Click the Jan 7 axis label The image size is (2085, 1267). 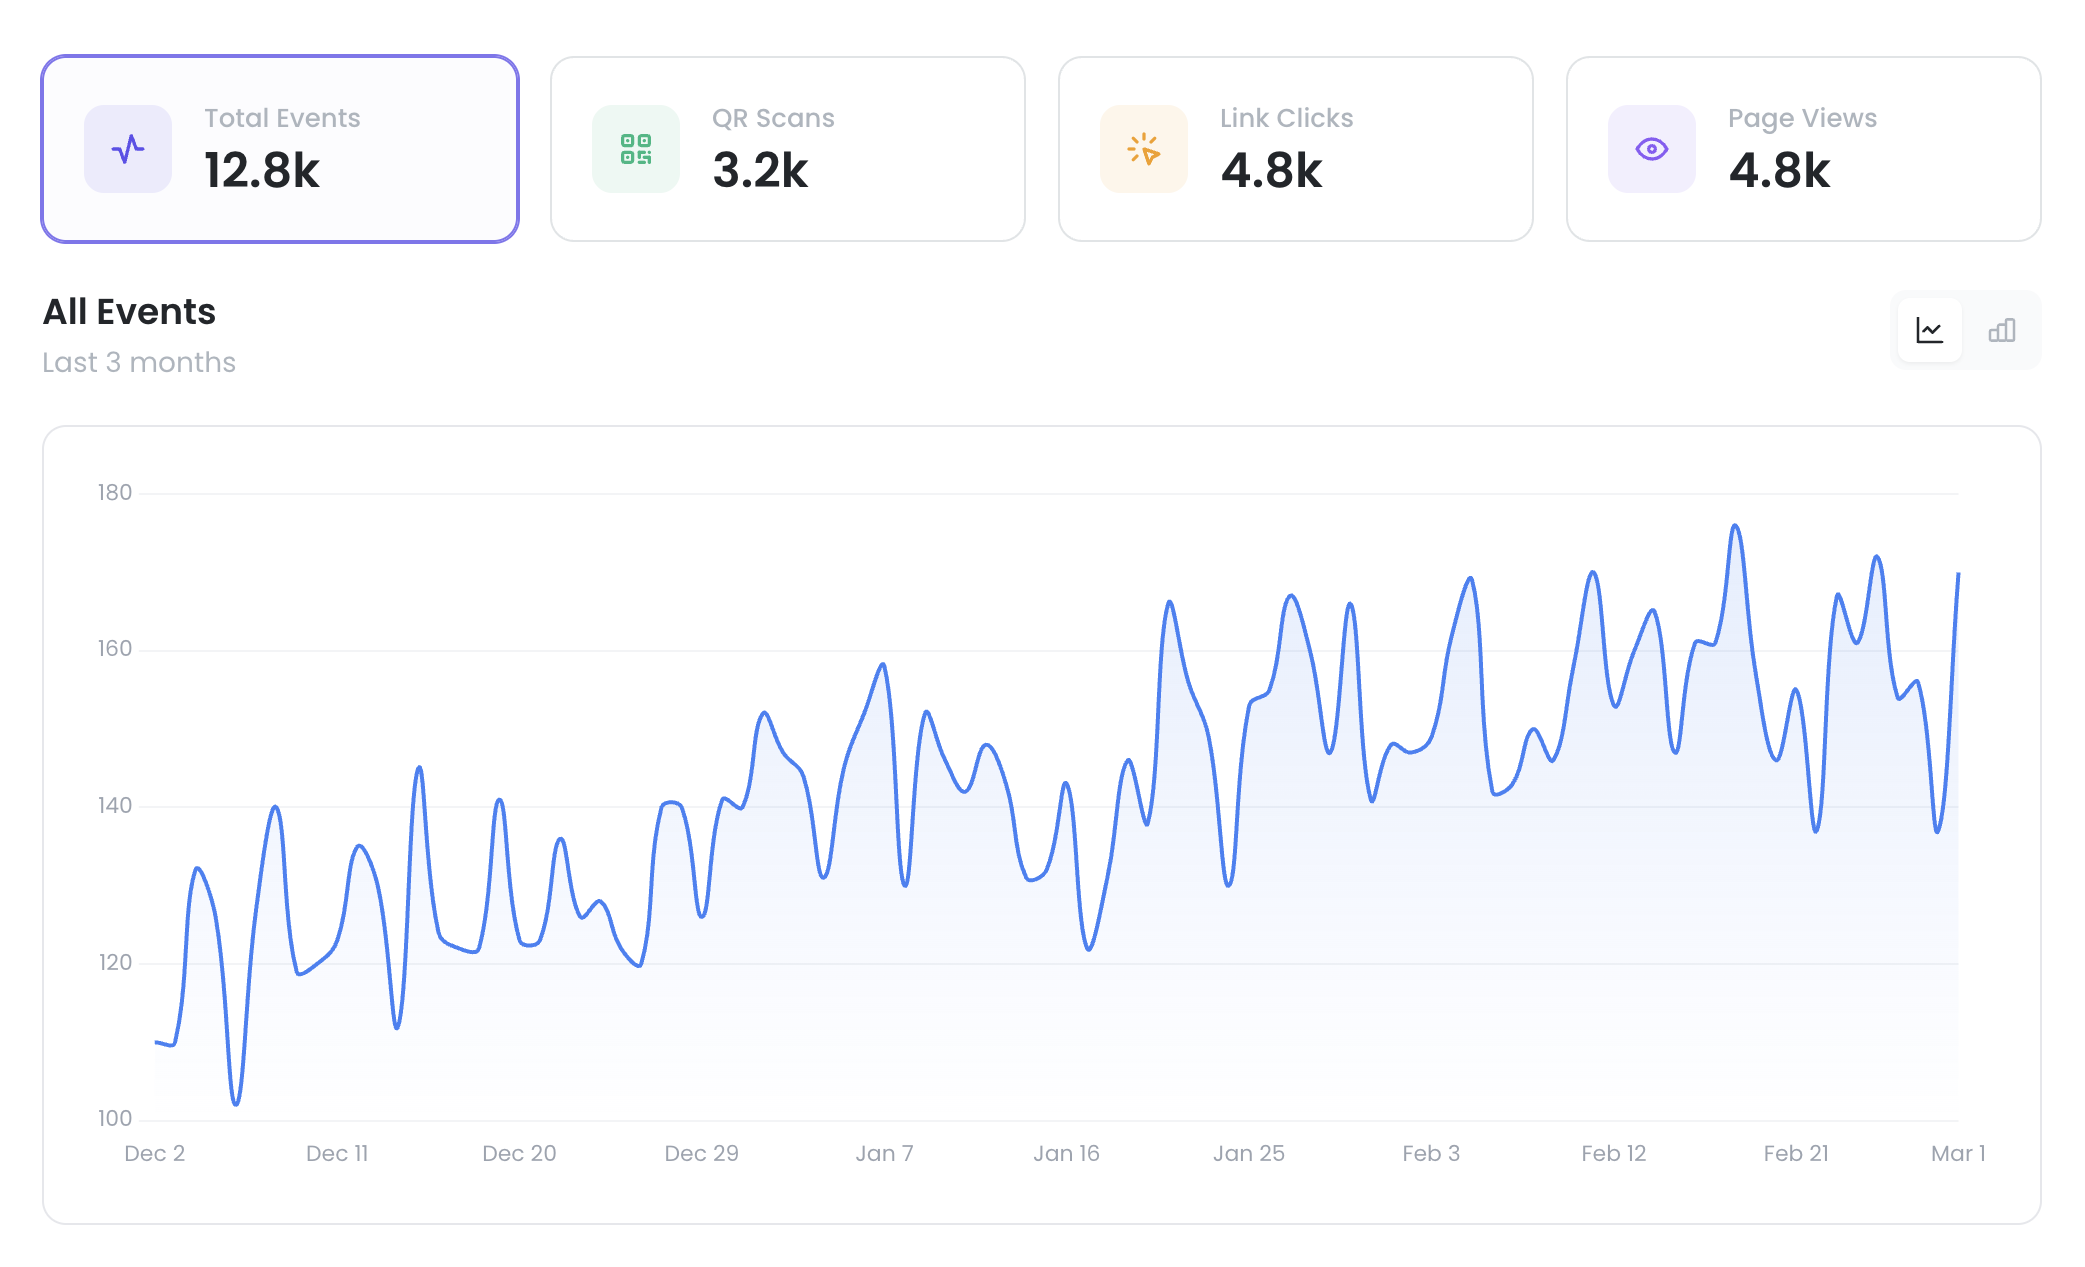[884, 1153]
